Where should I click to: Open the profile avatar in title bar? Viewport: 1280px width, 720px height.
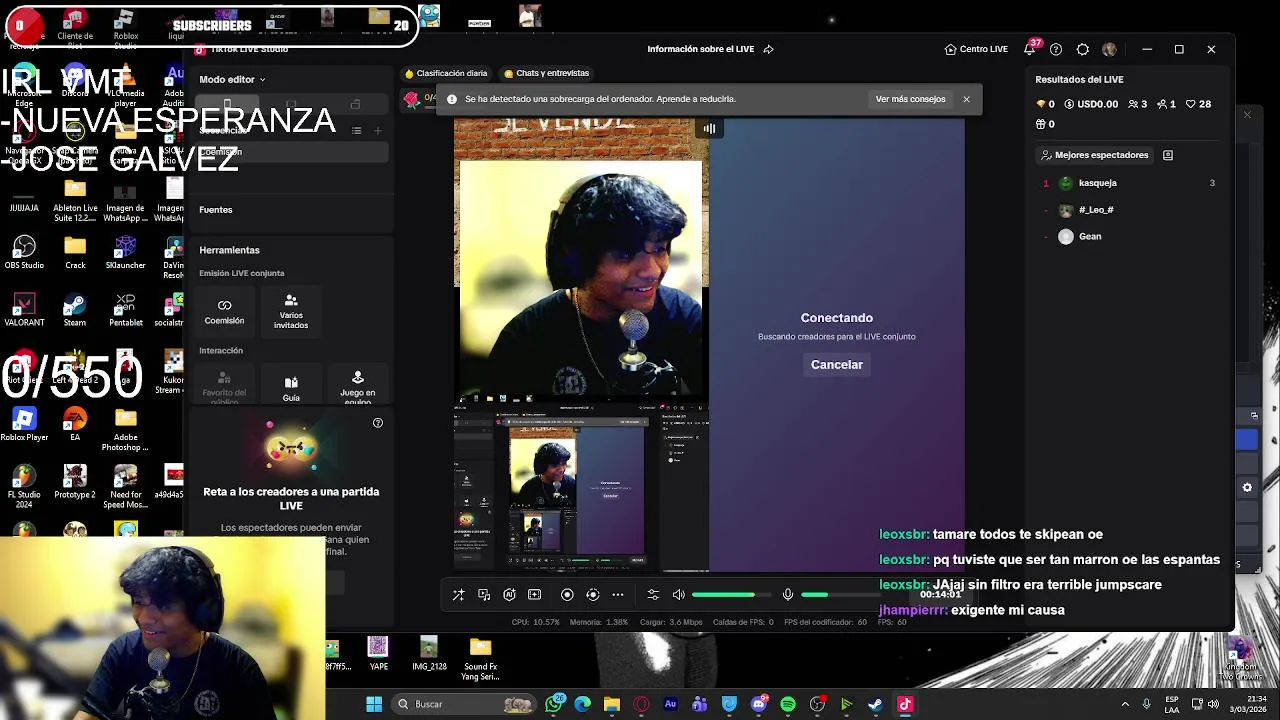[1109, 49]
